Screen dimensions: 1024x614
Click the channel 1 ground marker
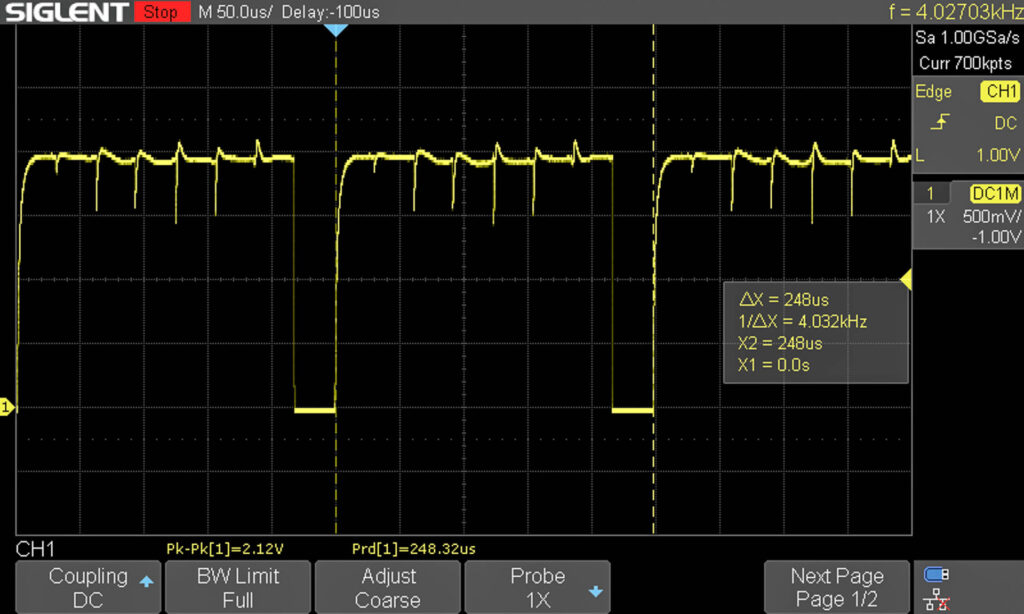pyautogui.click(x=7, y=408)
